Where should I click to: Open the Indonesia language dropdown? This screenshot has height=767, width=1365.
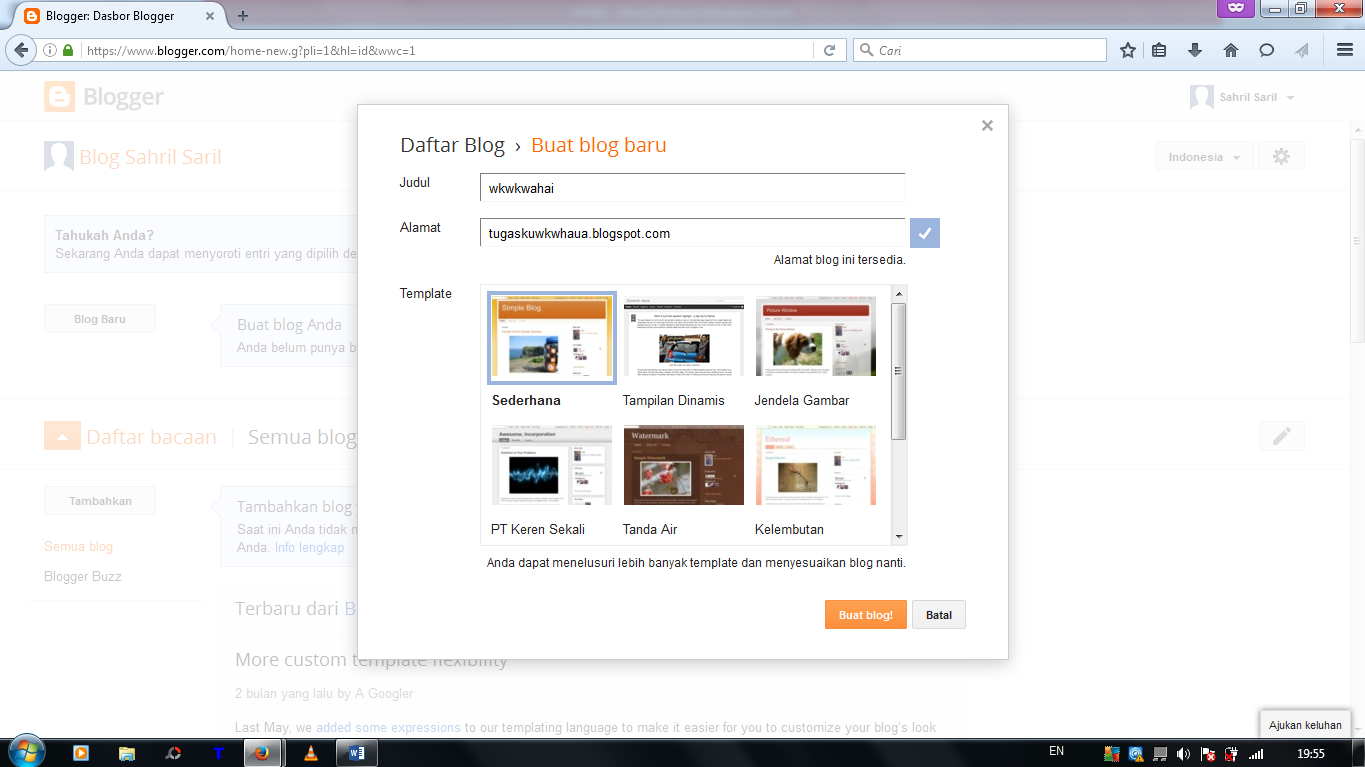(x=1204, y=157)
